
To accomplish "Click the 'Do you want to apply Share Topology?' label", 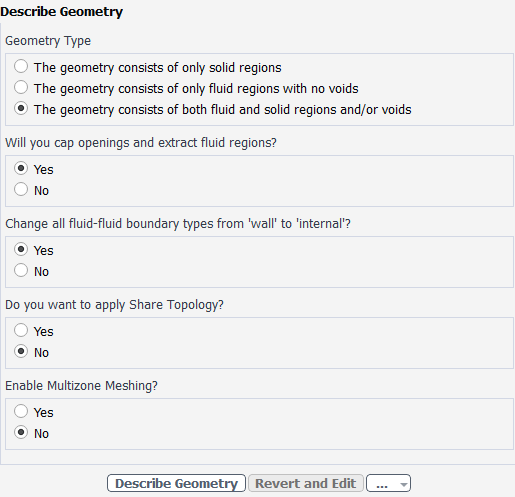I will (x=114, y=305).
